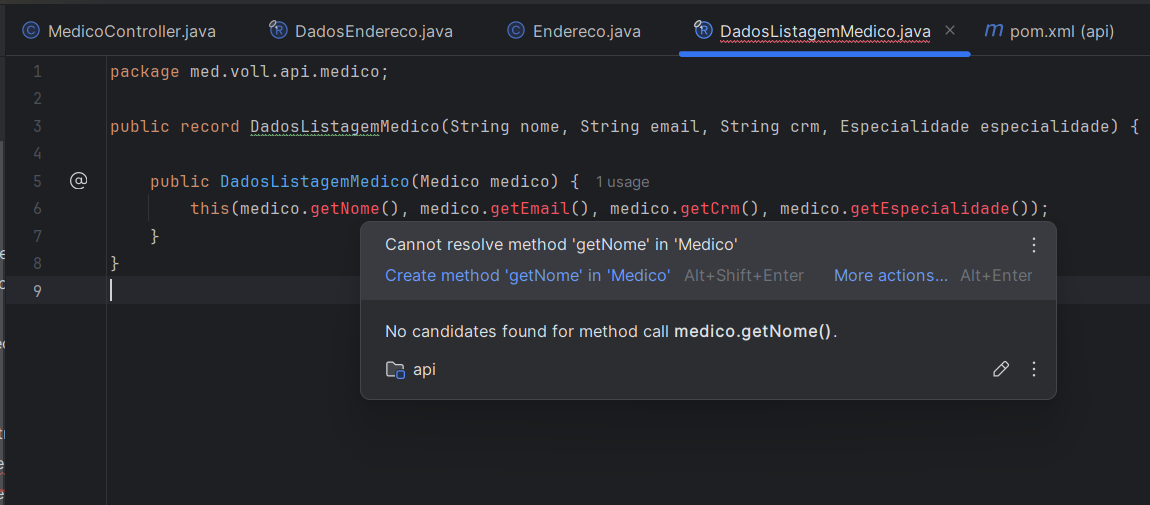
Task: Open the tooltip's top three-dot menu
Action: 1034,245
